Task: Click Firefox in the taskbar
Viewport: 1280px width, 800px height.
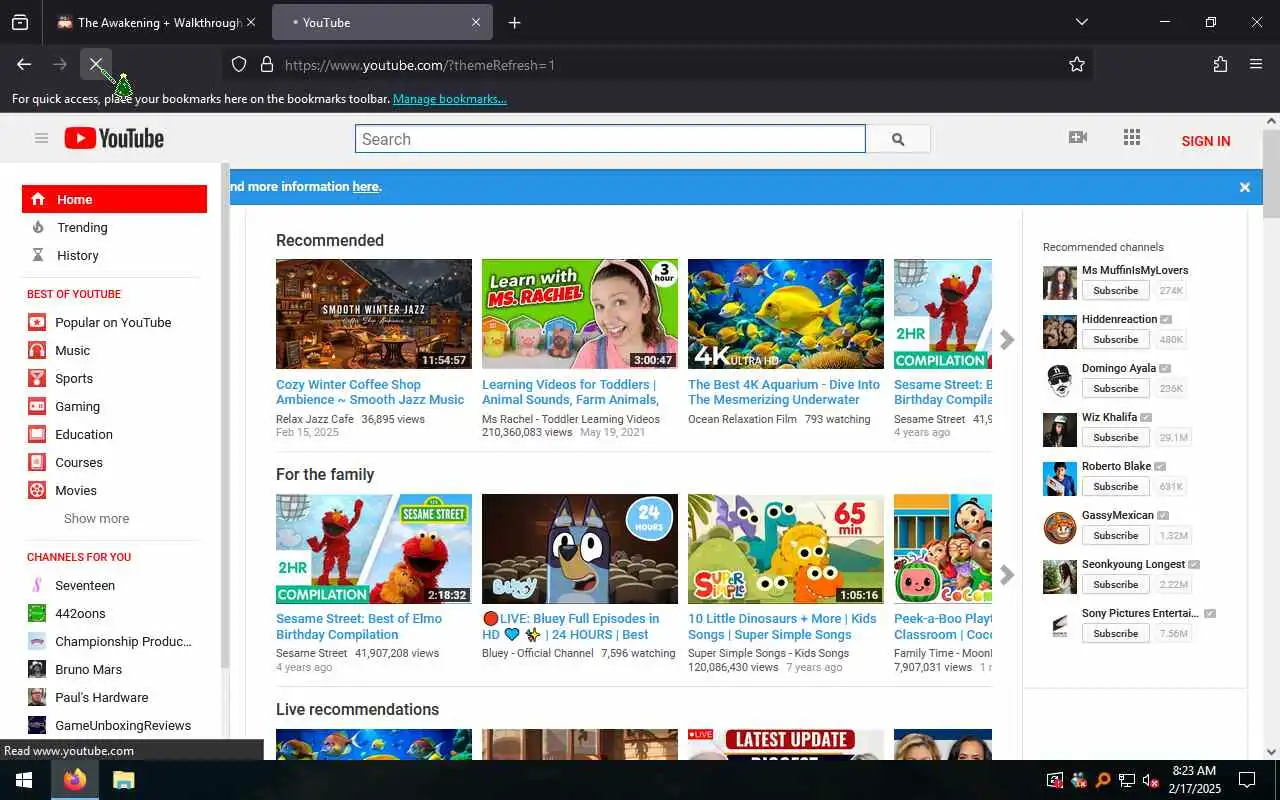Action: [x=75, y=780]
